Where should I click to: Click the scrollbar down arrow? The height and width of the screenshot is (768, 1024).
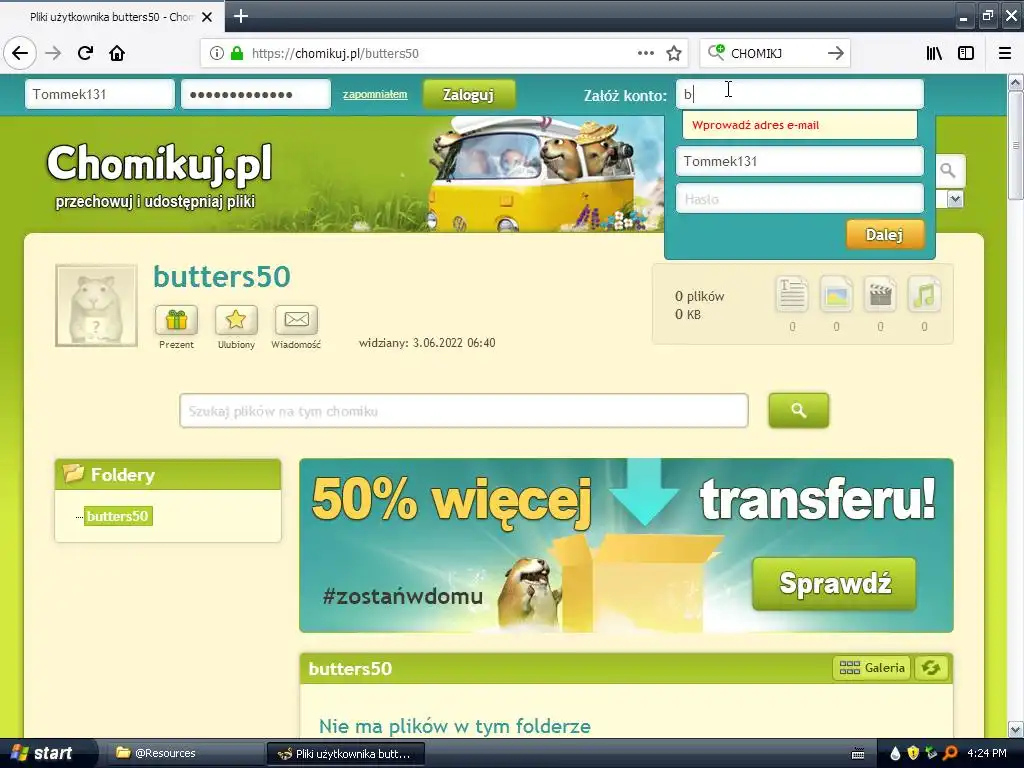[x=1016, y=728]
